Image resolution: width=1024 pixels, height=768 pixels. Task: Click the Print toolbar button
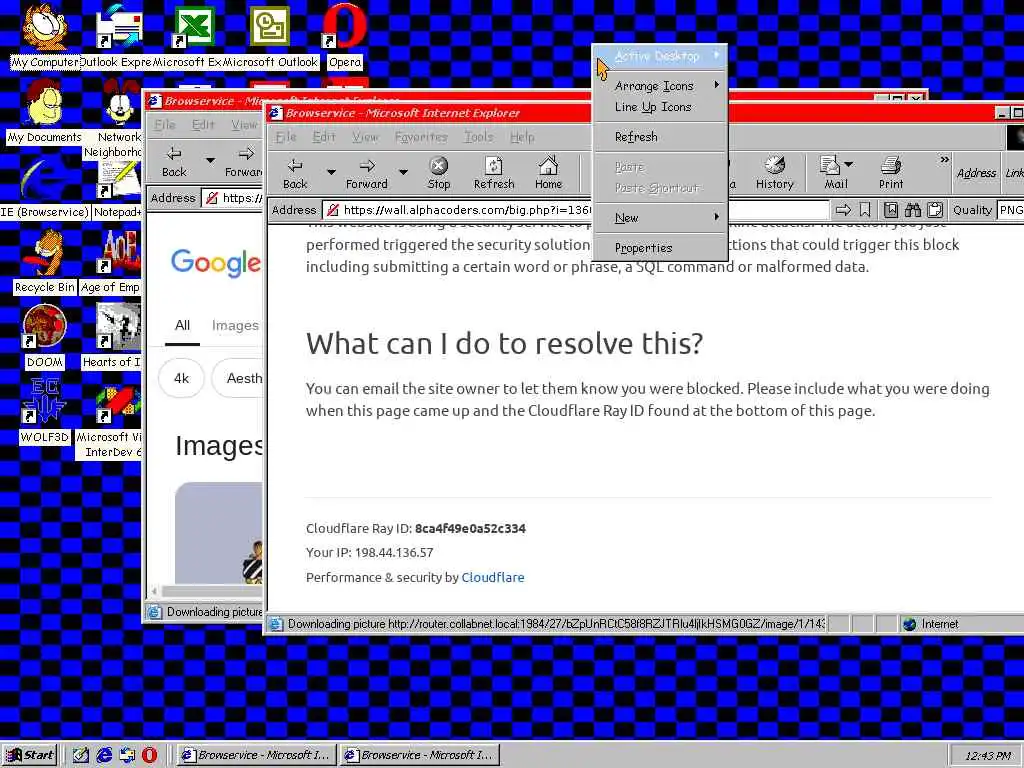coord(891,173)
